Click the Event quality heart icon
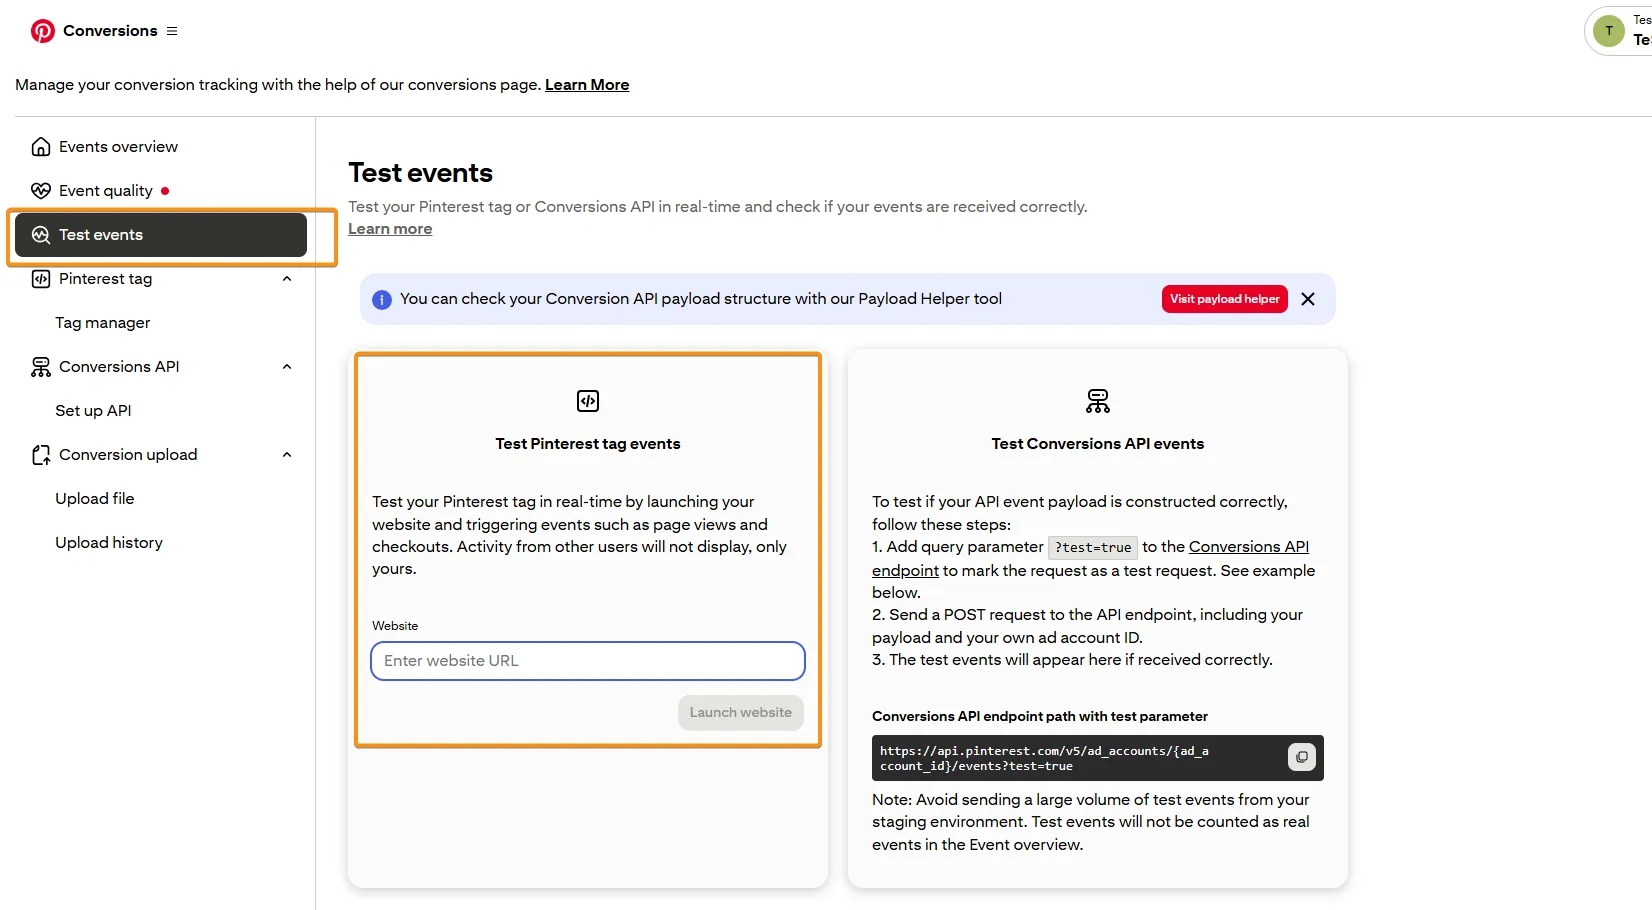Viewport: 1652px width, 910px height. 41,191
